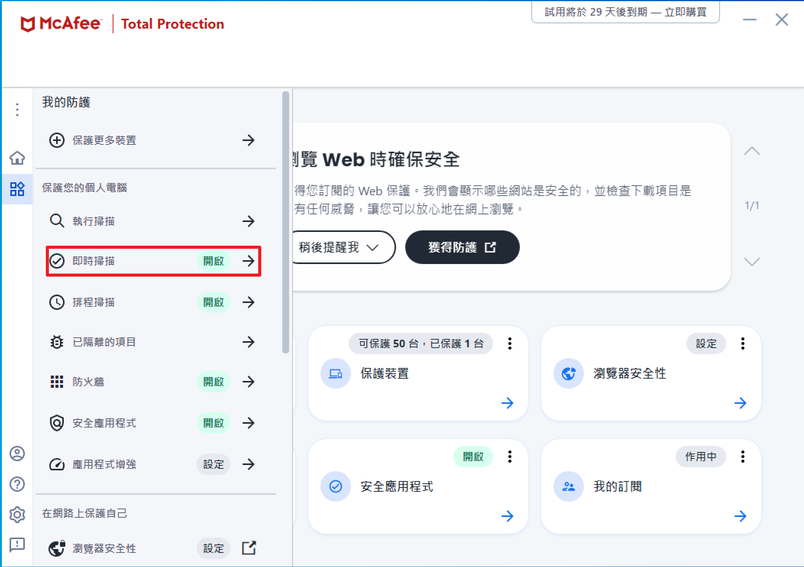Open the external link icon for 瀏覽器安全性
This screenshot has width=804, height=567.
point(249,548)
